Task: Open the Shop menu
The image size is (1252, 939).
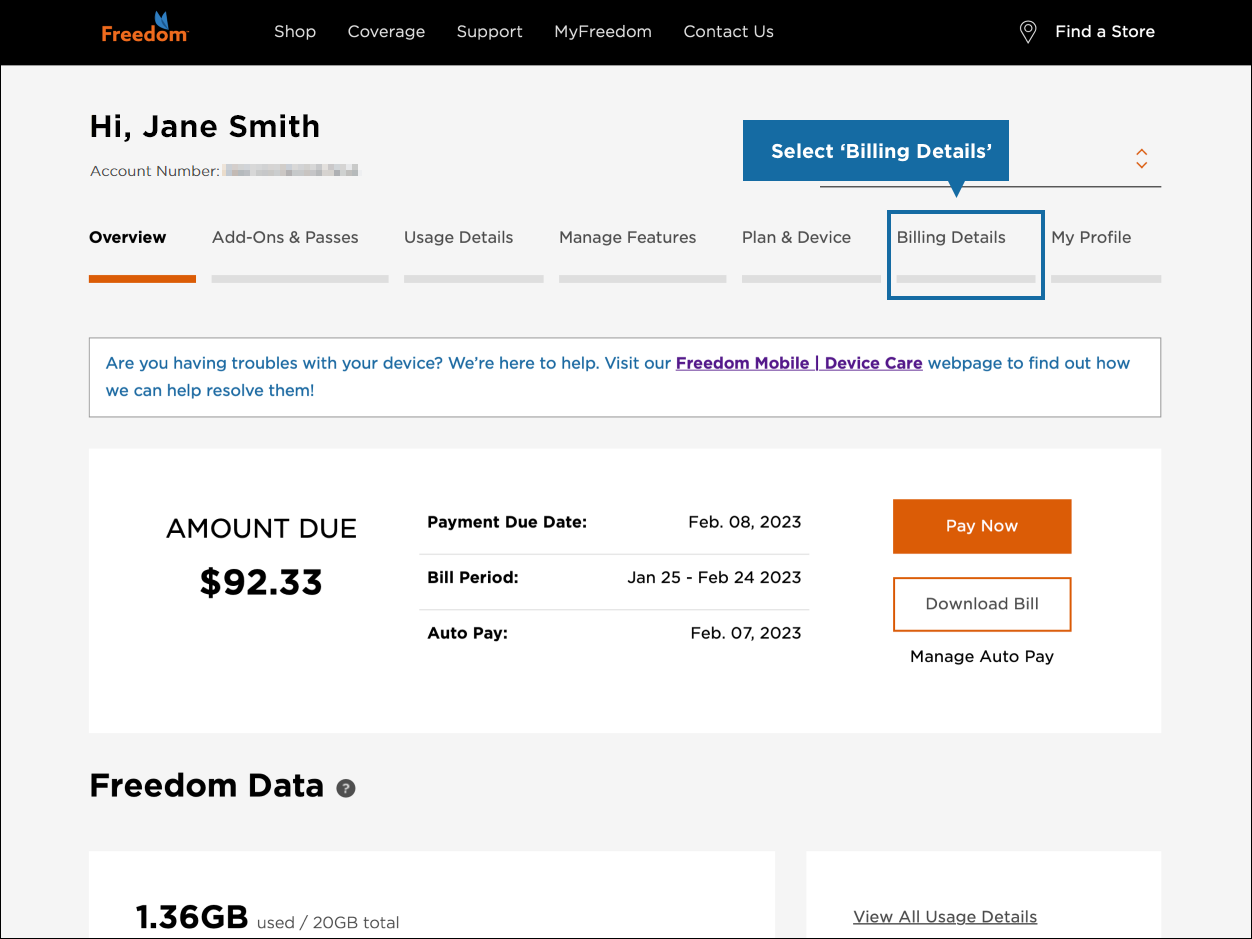Action: click(x=295, y=31)
